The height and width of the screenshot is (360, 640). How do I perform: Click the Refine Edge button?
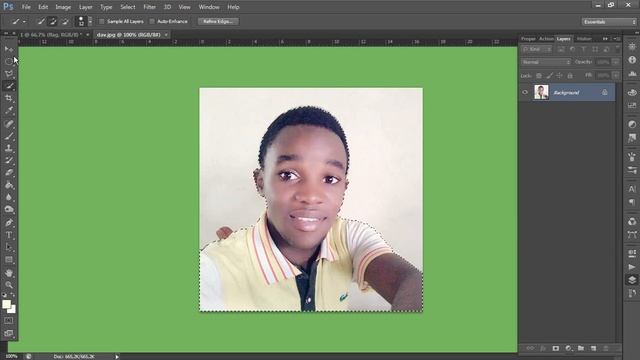tap(218, 21)
